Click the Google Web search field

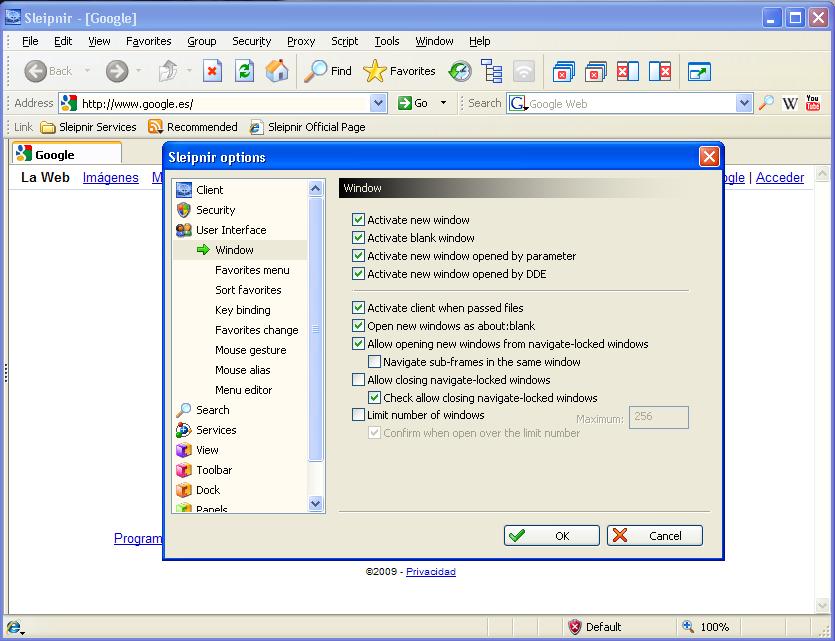(631, 103)
